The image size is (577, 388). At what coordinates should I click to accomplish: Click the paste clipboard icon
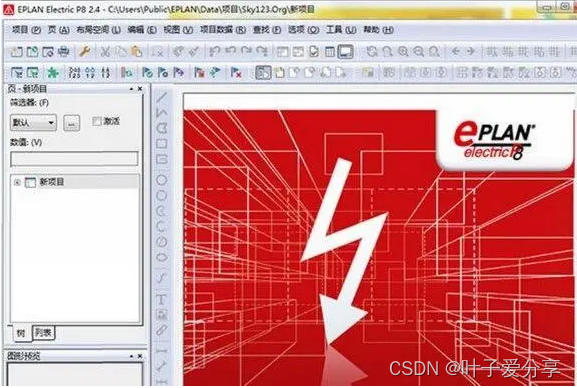click(137, 52)
